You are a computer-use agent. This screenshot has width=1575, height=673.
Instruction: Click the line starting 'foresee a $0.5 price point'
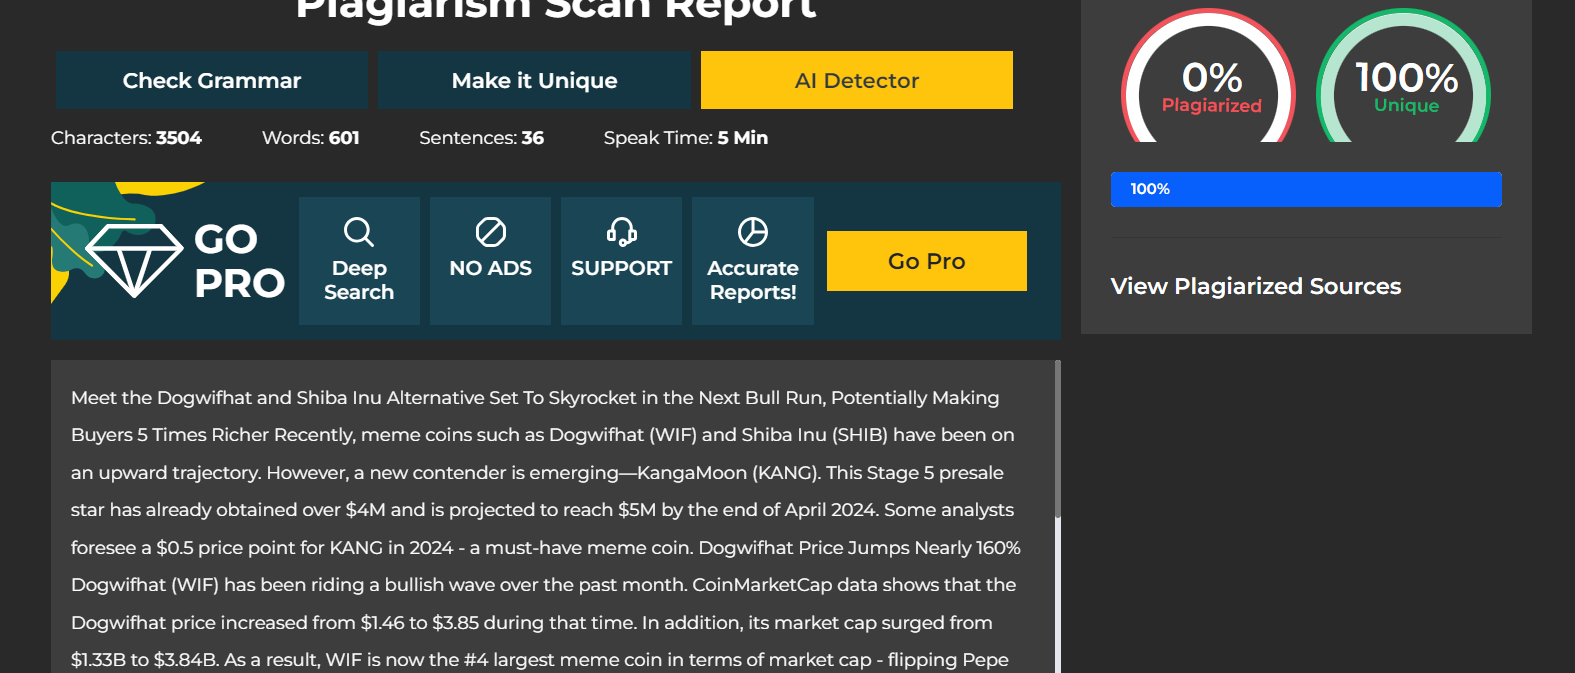pyautogui.click(x=546, y=548)
